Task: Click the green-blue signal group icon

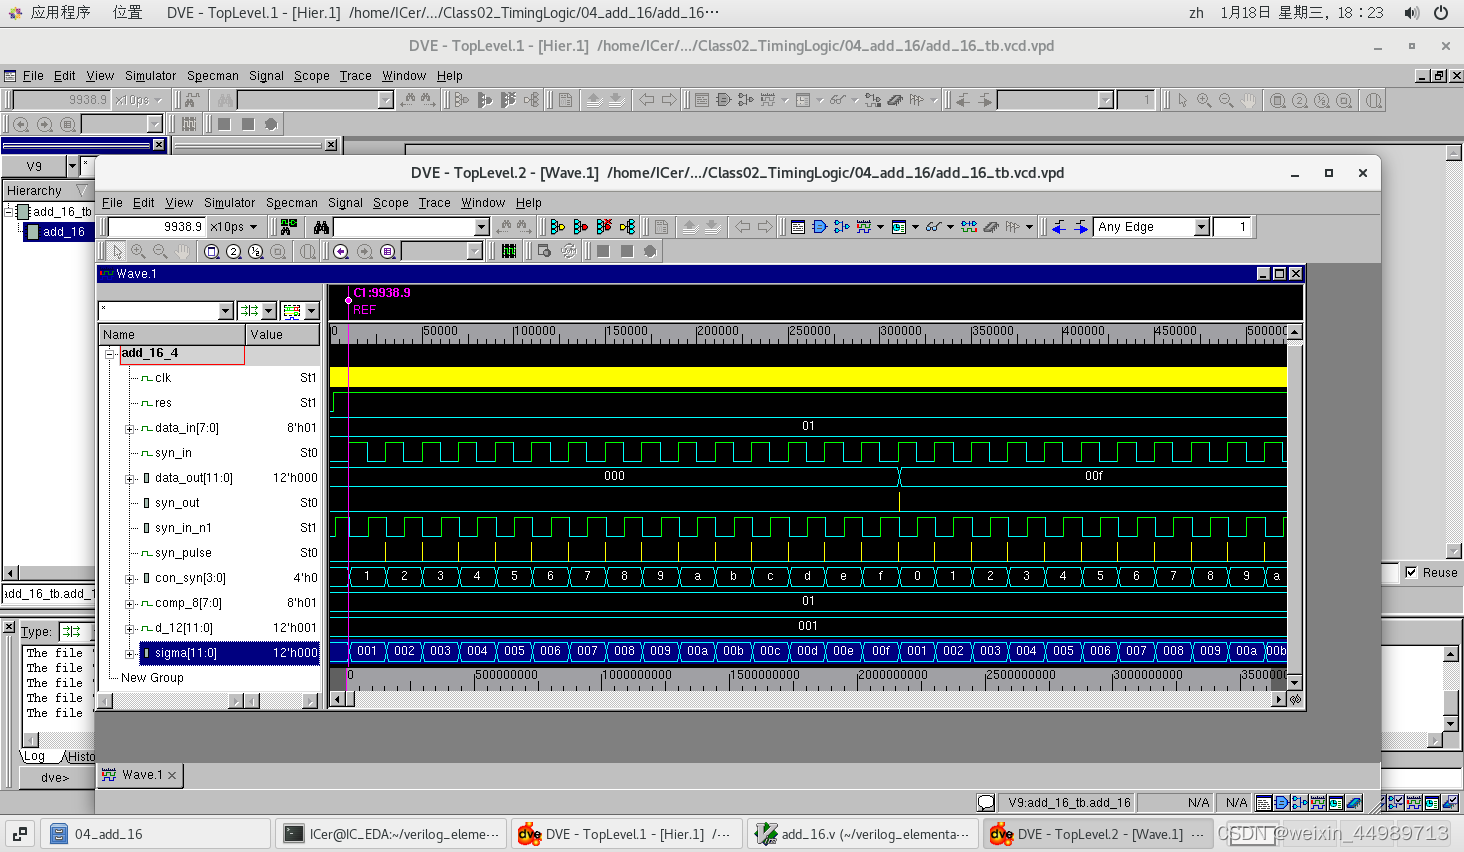Action: 969,227
